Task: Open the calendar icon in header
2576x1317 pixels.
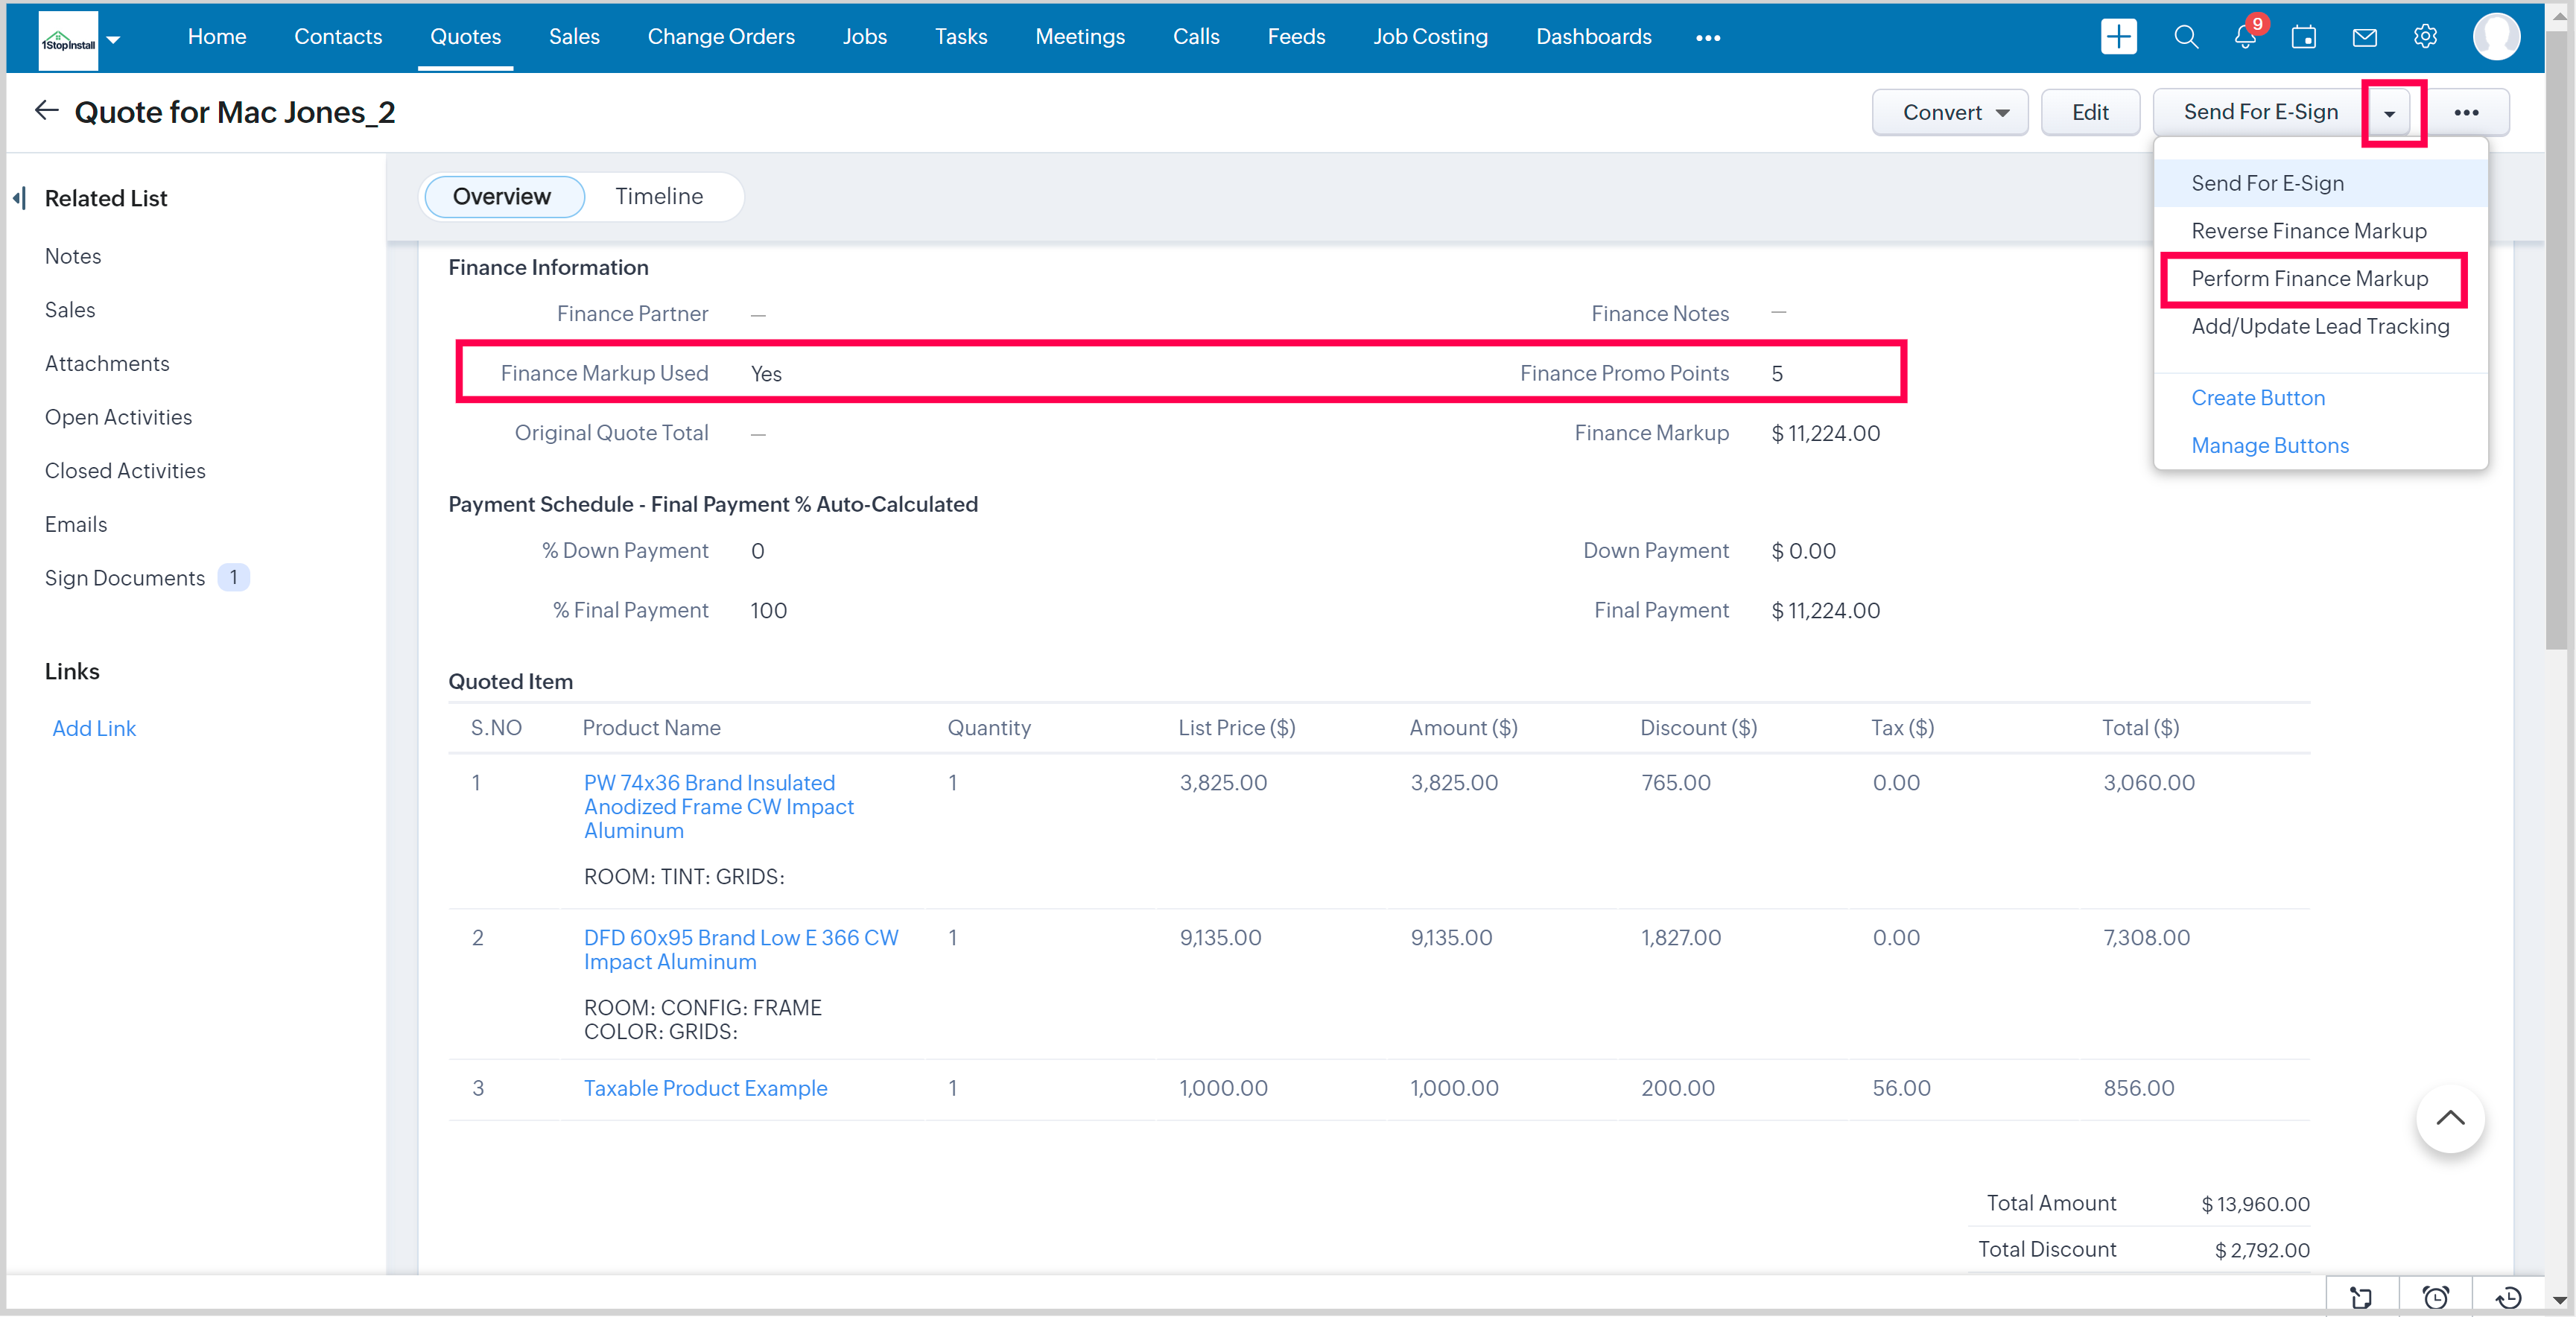Action: point(2304,37)
